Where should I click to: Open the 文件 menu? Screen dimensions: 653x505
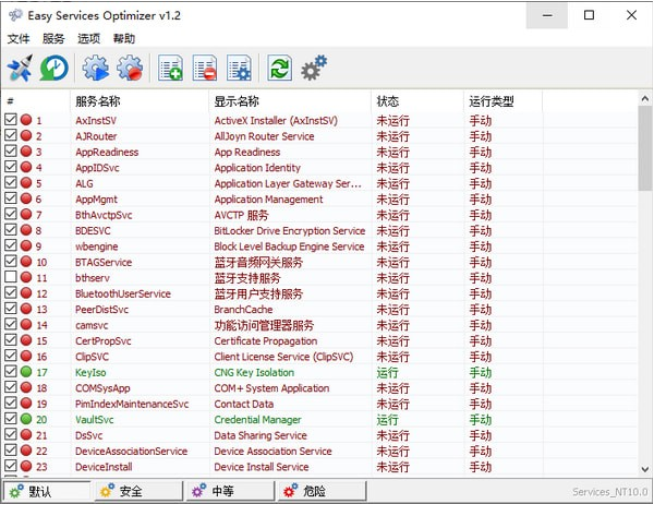[18, 39]
